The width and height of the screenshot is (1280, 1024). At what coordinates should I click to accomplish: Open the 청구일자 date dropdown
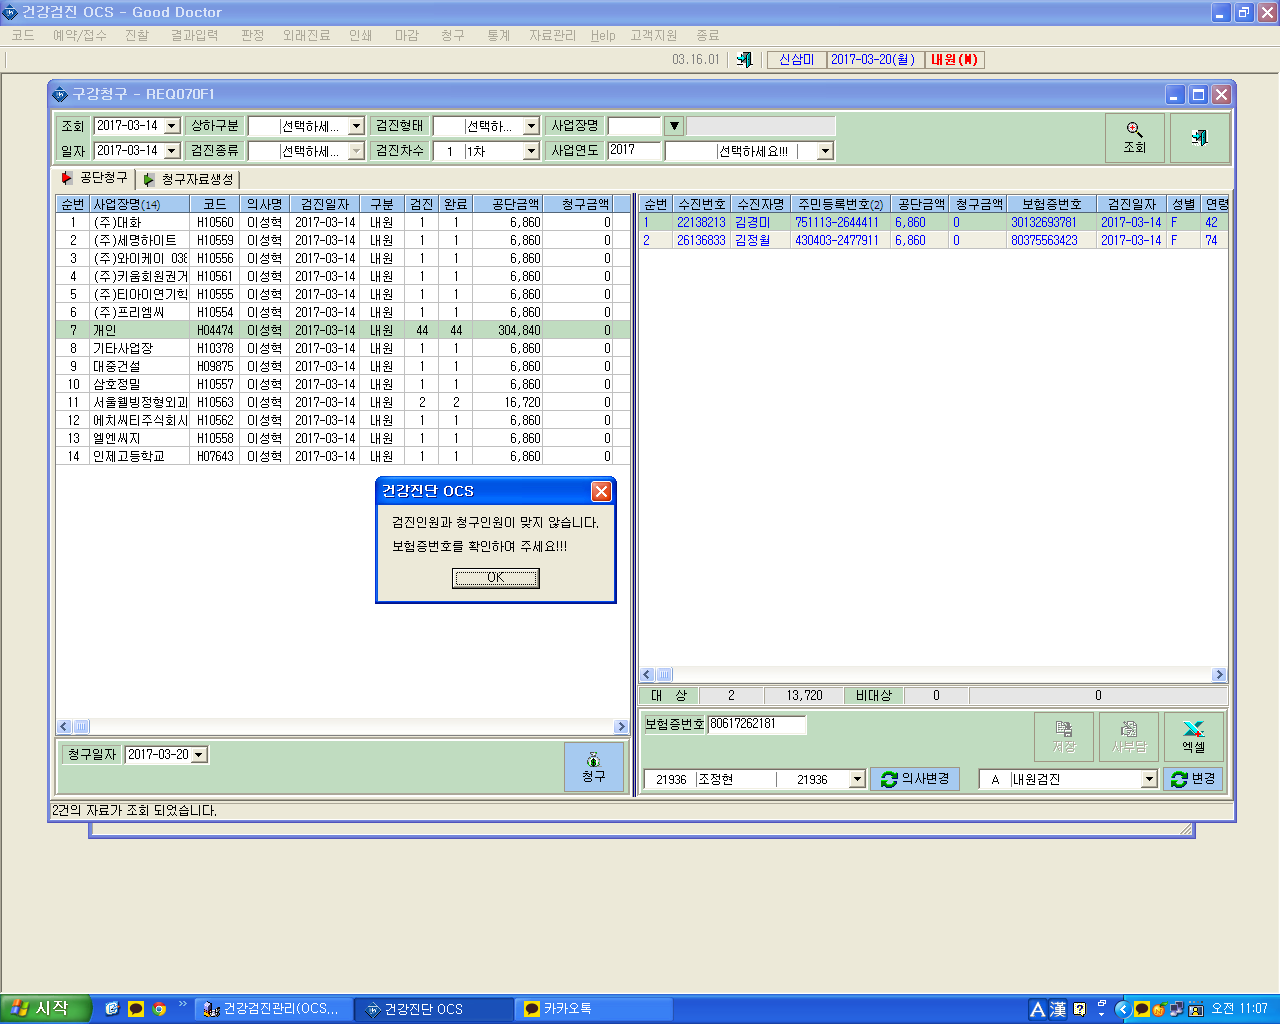click(199, 755)
